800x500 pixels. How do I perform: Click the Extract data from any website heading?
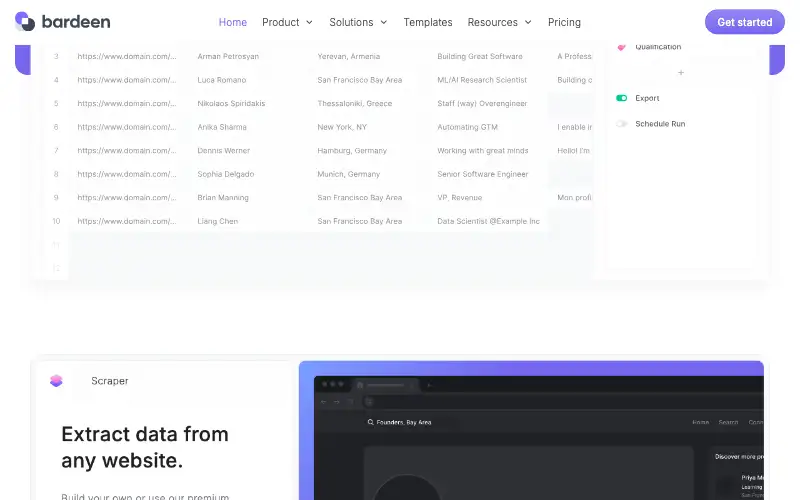[145, 447]
